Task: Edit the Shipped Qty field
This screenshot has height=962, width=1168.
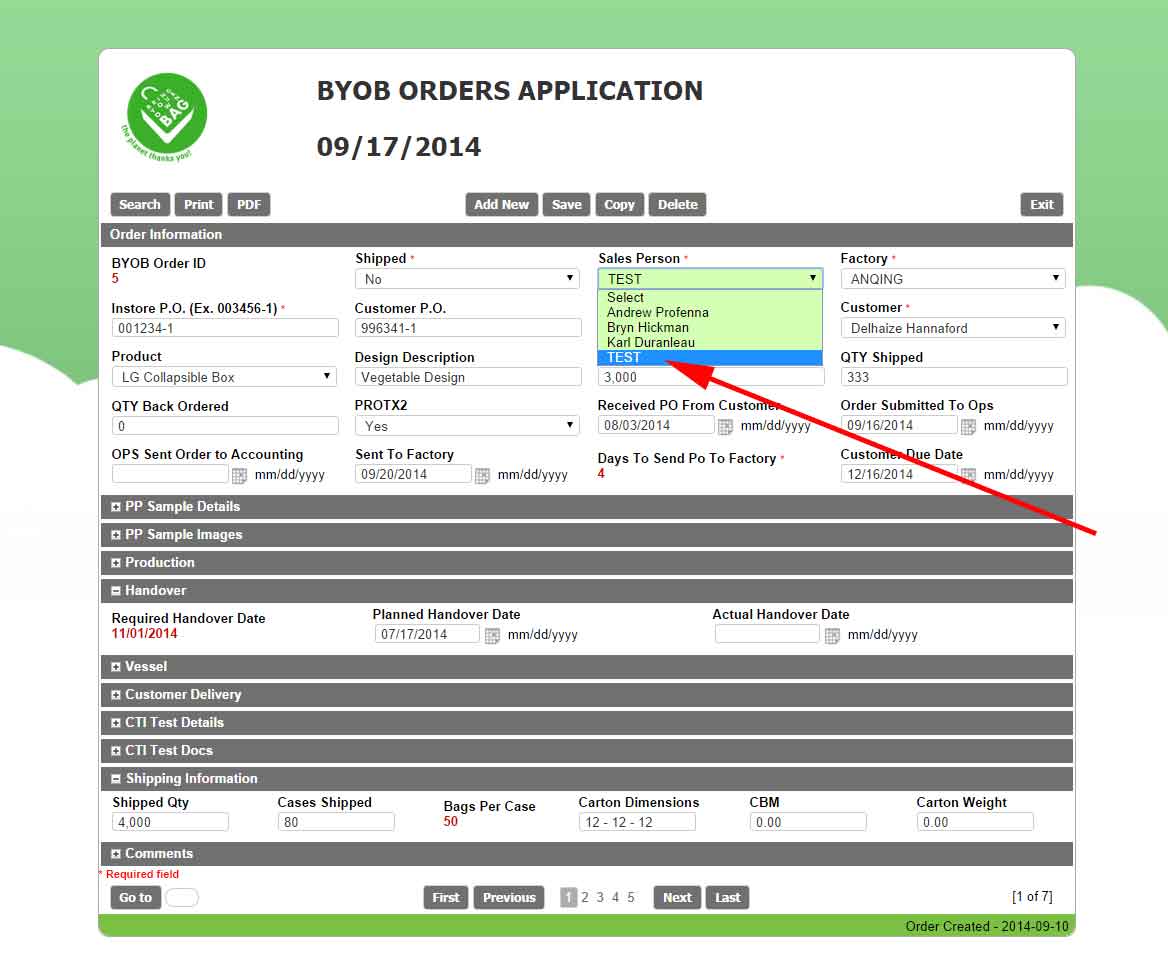Action: (171, 823)
